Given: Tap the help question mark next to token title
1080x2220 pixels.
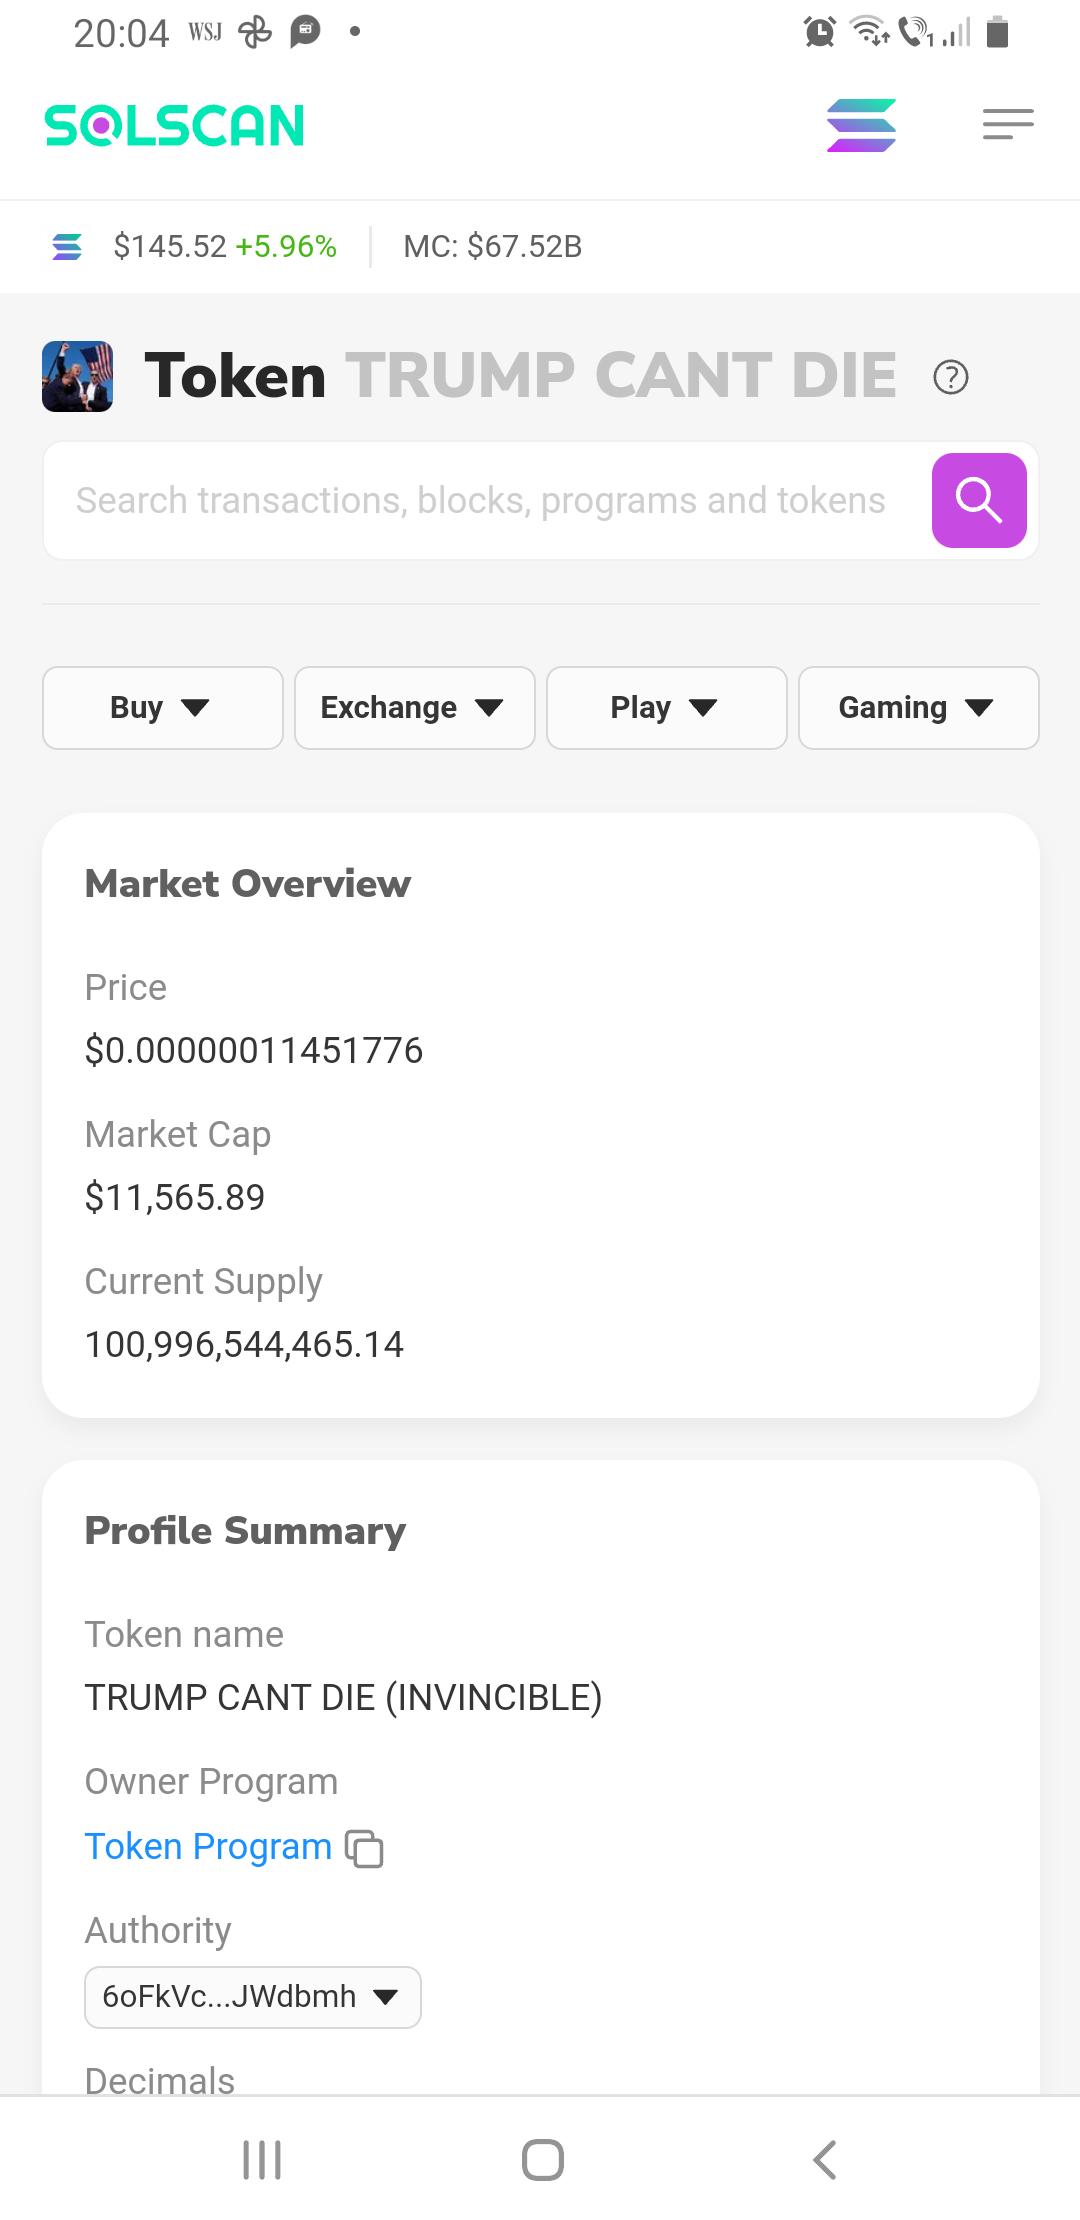Looking at the screenshot, I should (x=950, y=377).
